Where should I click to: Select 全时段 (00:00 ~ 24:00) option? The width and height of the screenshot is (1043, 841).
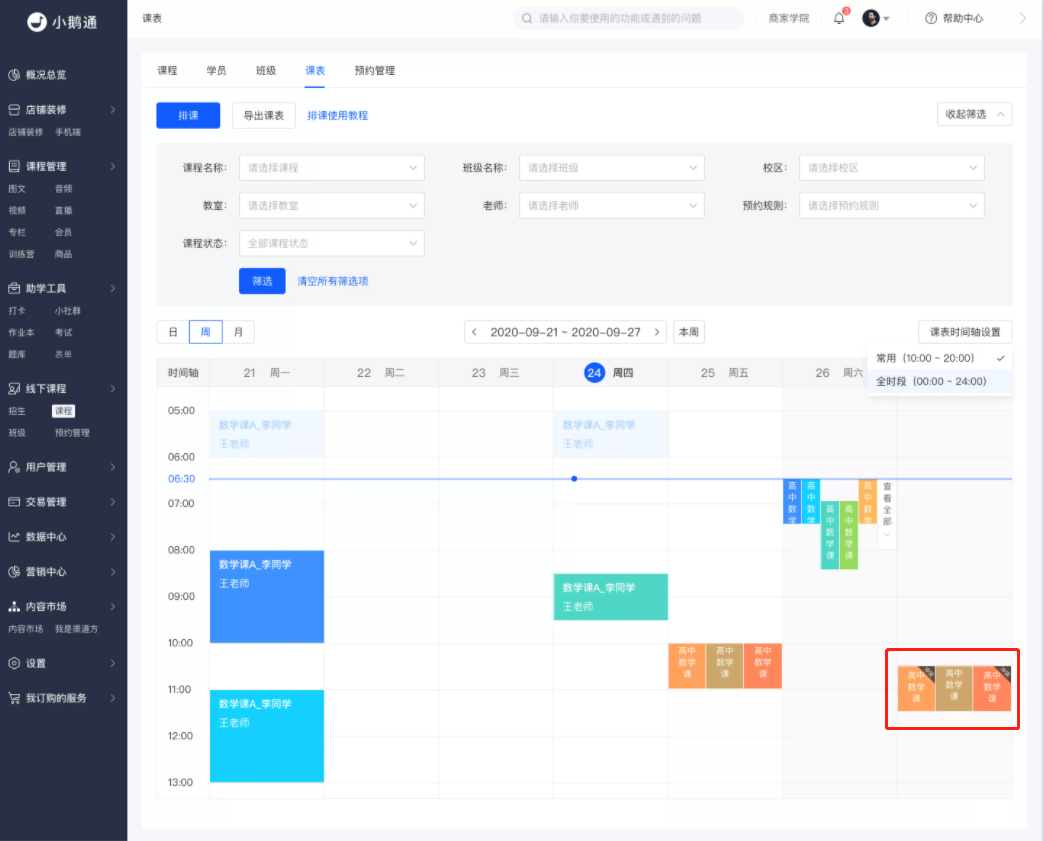(x=939, y=381)
